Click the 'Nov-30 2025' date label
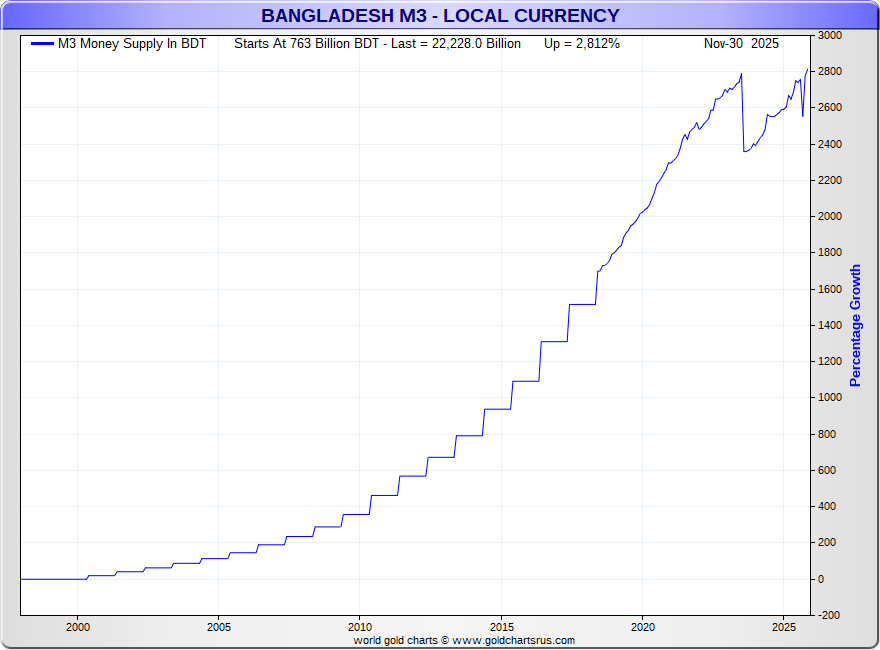Image resolution: width=880 pixels, height=650 pixels. [741, 44]
